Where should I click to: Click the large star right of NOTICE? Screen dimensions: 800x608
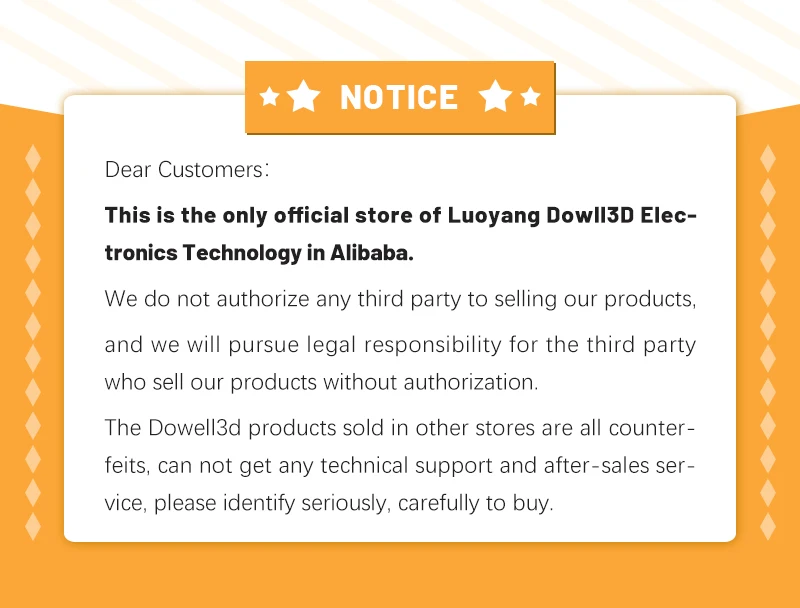point(495,96)
